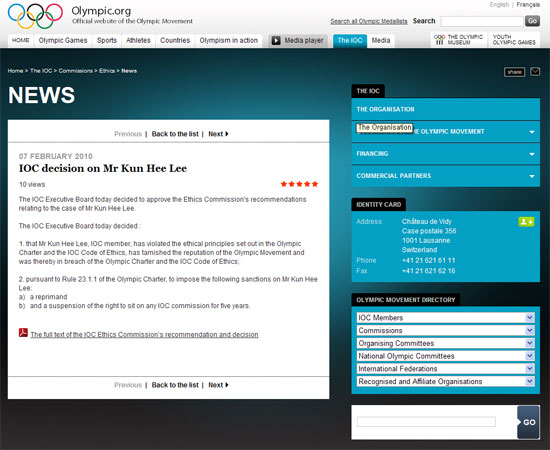Viewport: 550px width, 450px height.
Task: Rate article with the five stars
Action: pyautogui.click(x=299, y=184)
